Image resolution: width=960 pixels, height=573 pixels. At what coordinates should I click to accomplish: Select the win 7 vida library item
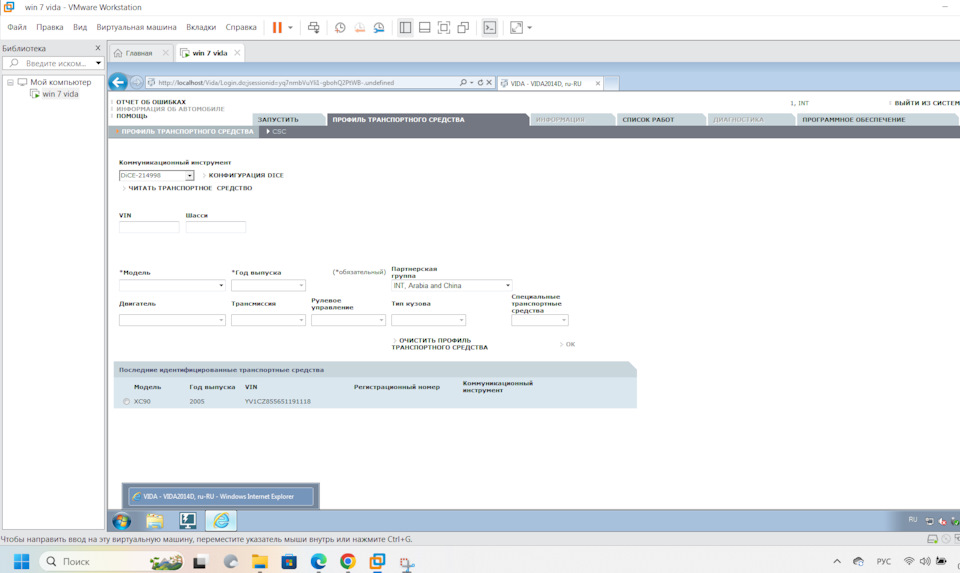[60, 94]
